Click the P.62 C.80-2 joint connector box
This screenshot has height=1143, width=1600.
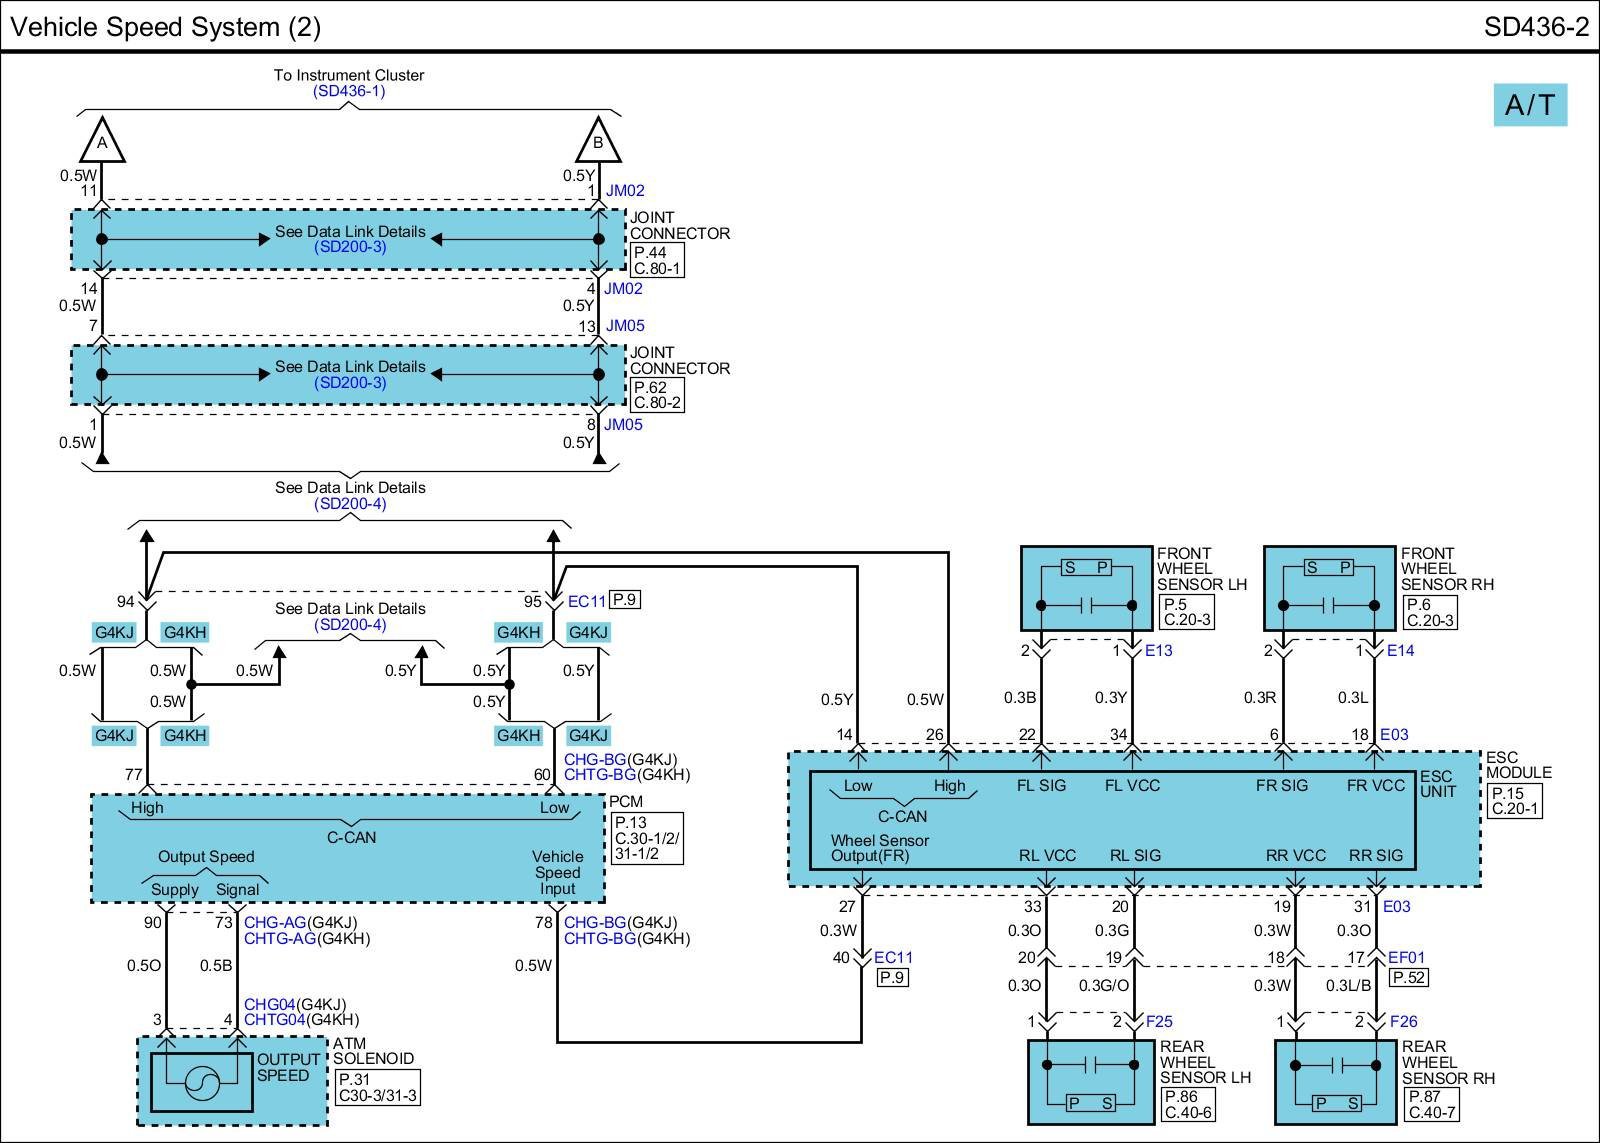[657, 395]
